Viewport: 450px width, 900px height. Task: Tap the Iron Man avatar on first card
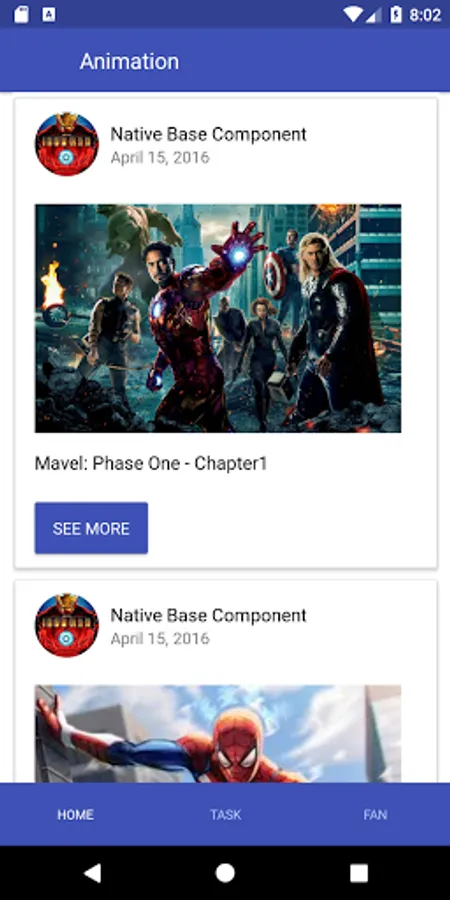pos(67,144)
